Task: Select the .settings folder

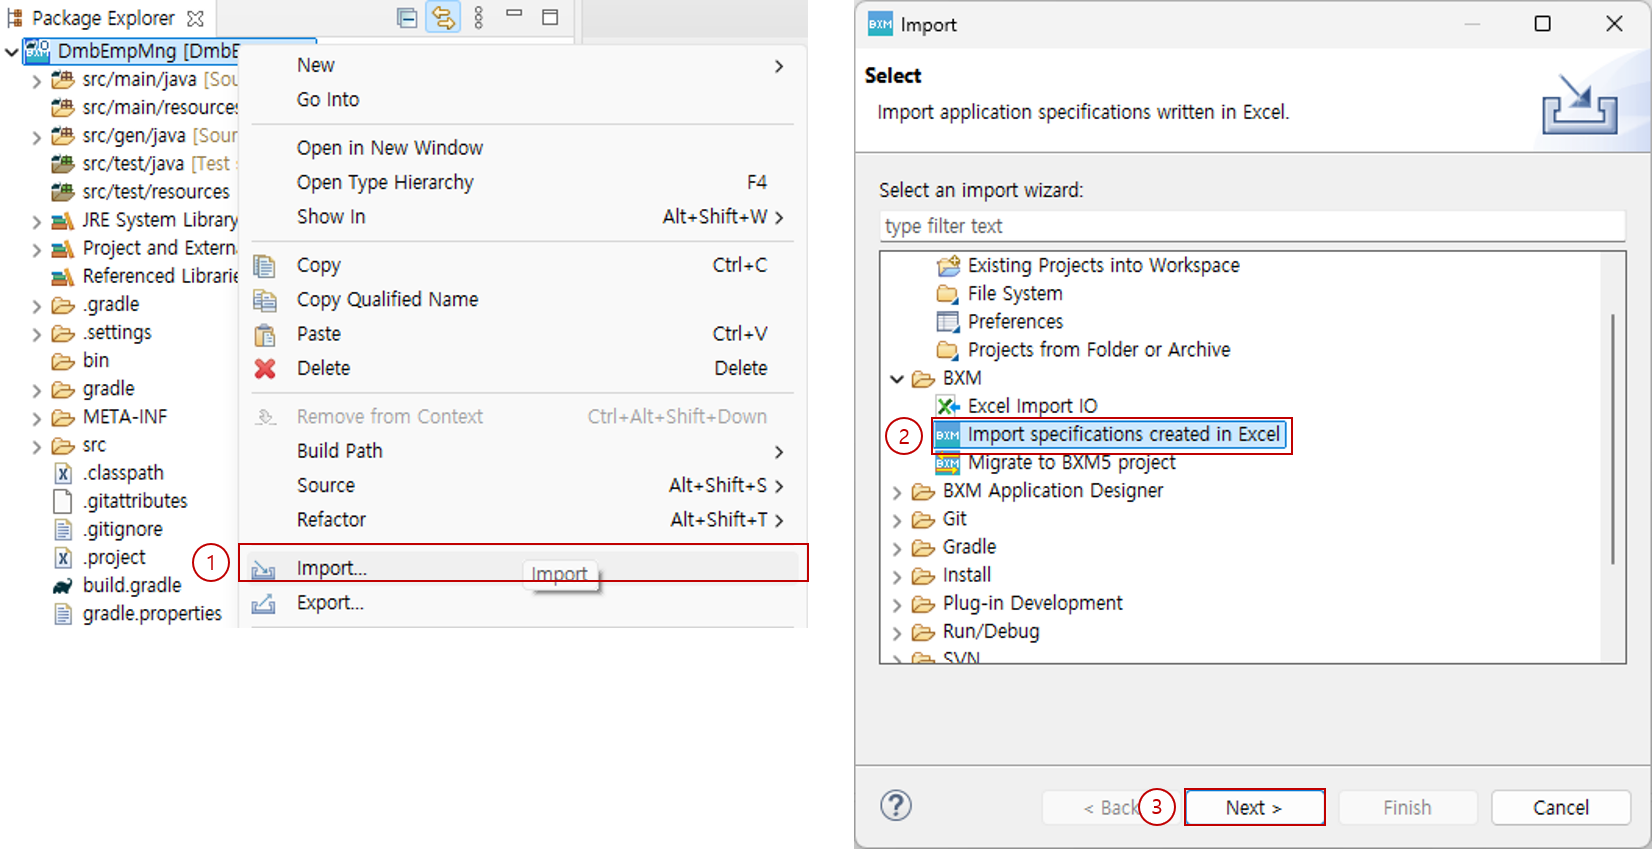Action: (117, 332)
